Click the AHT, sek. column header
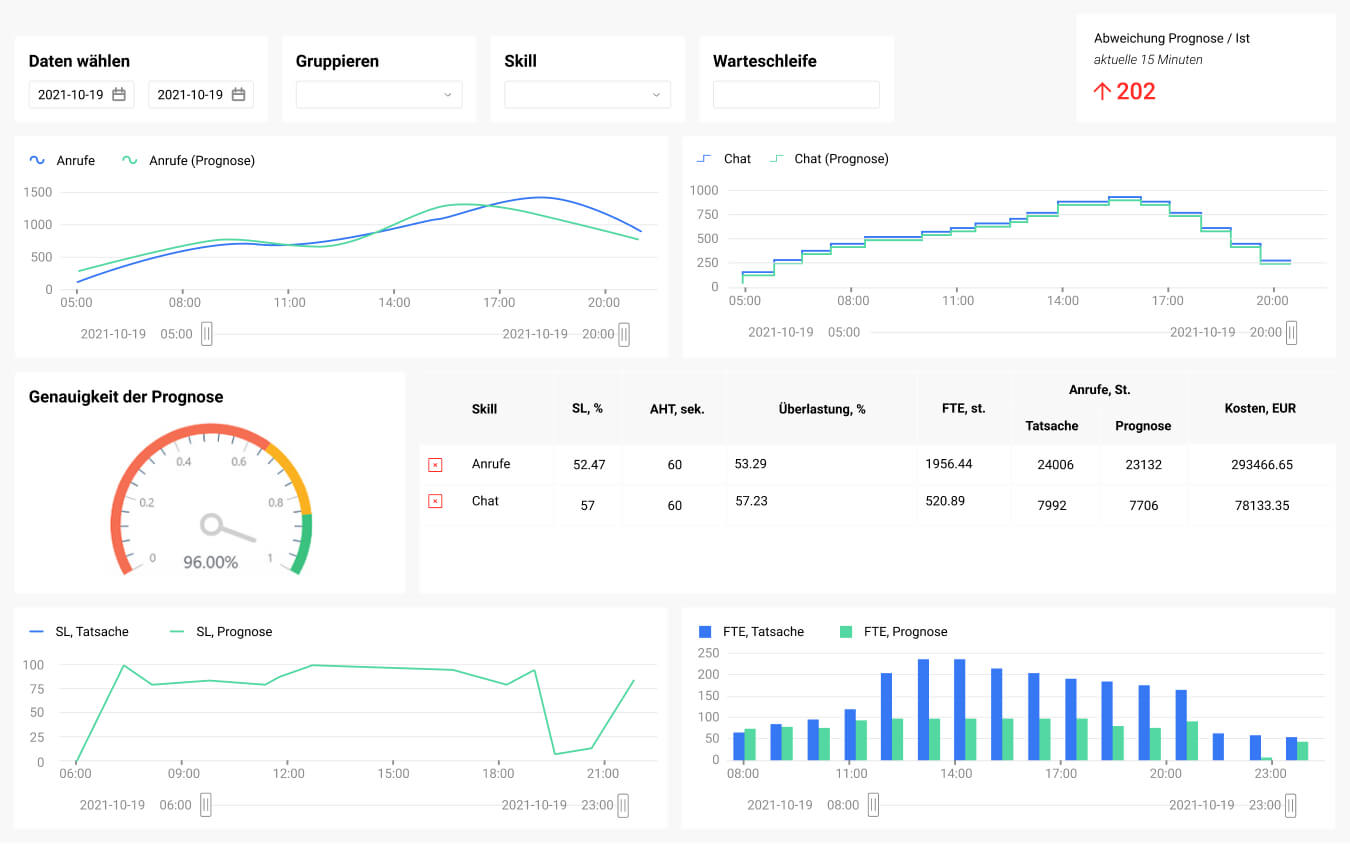 675,409
